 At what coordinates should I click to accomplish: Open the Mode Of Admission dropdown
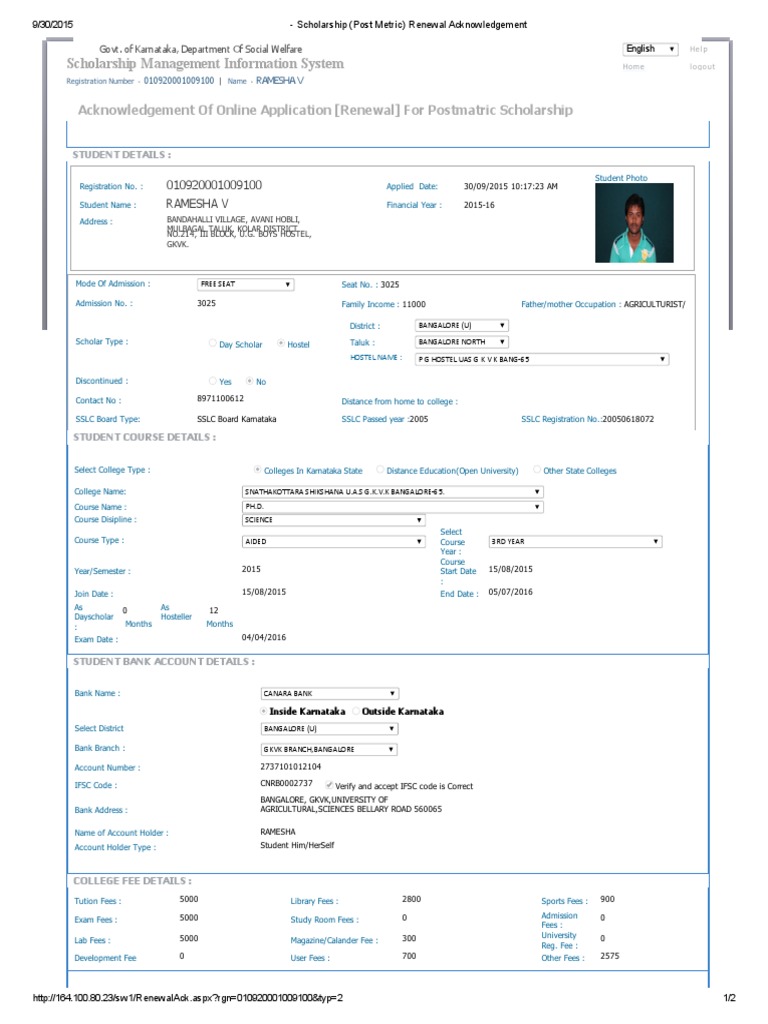[x=246, y=284]
